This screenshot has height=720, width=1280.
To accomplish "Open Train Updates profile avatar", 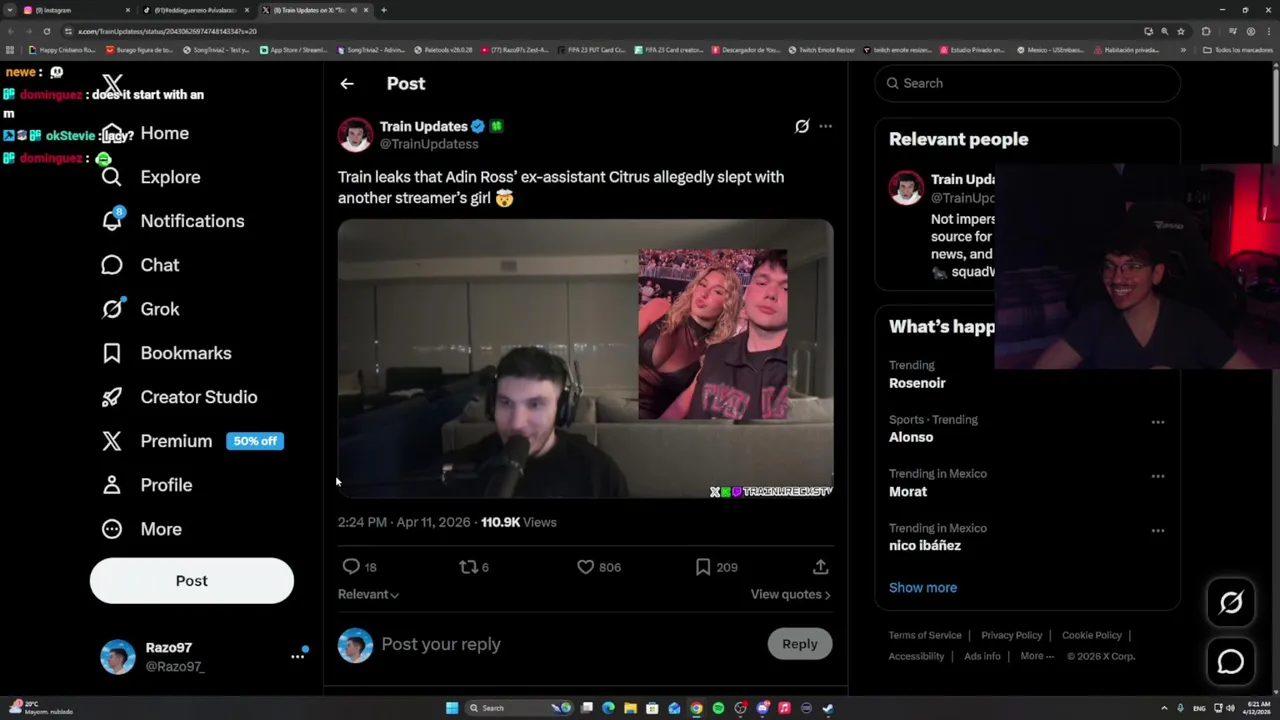I will click(x=355, y=134).
